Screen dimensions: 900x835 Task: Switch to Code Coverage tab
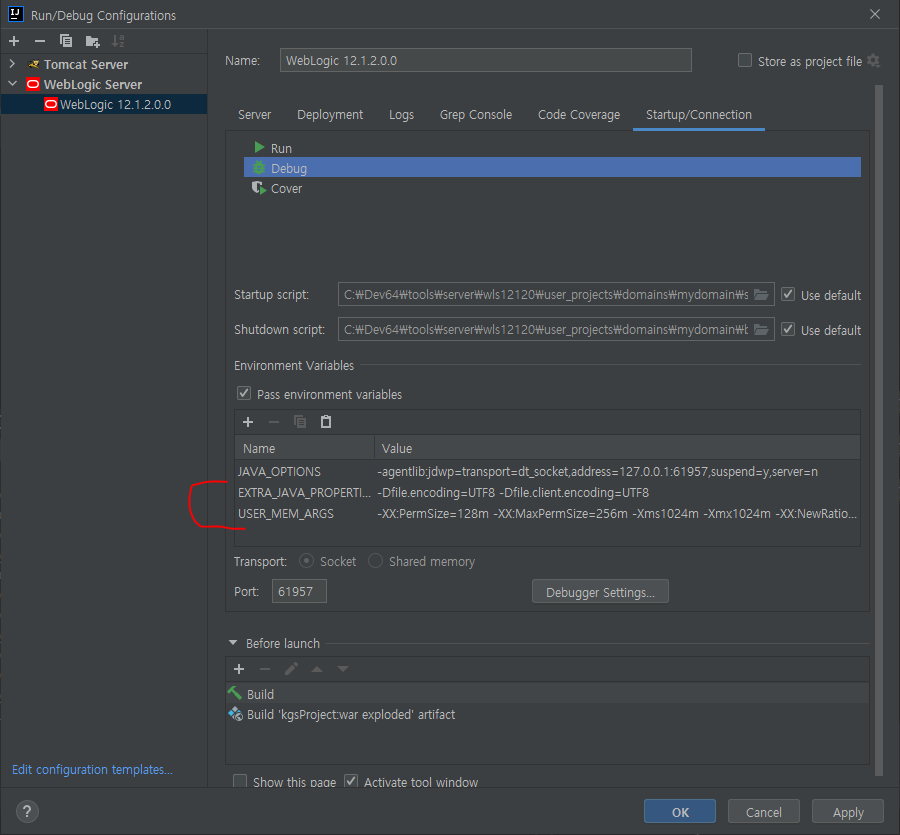pyautogui.click(x=579, y=115)
